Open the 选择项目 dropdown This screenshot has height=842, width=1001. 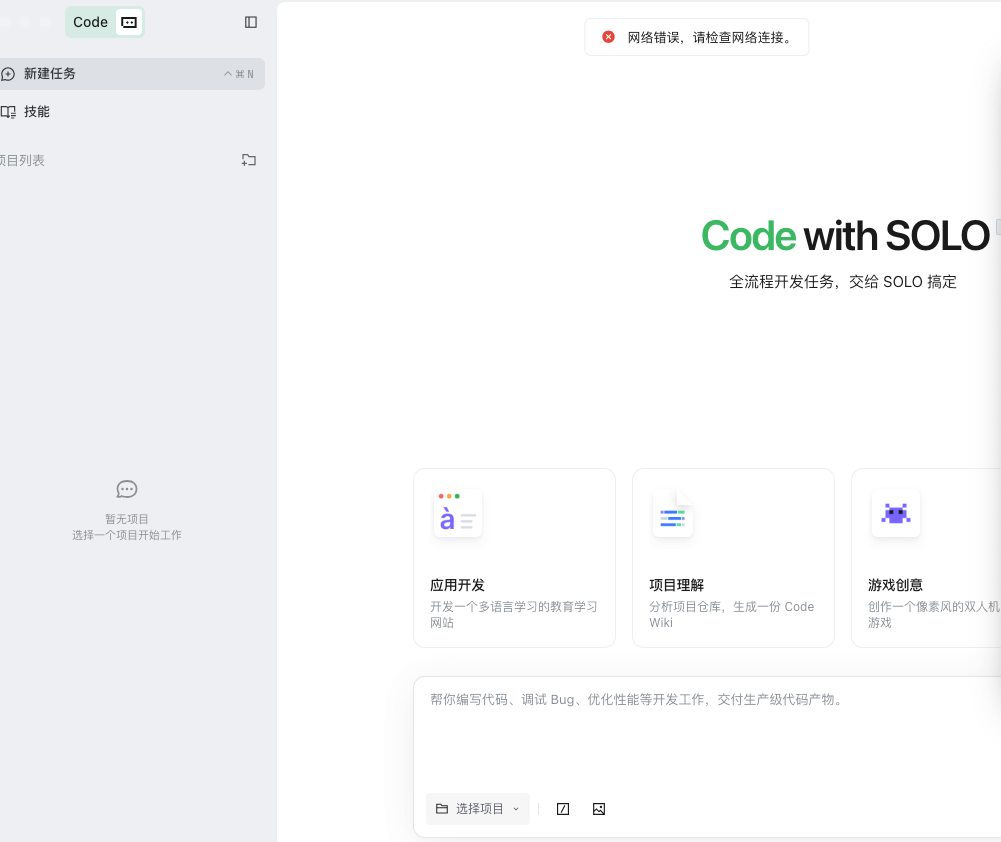tap(478, 809)
